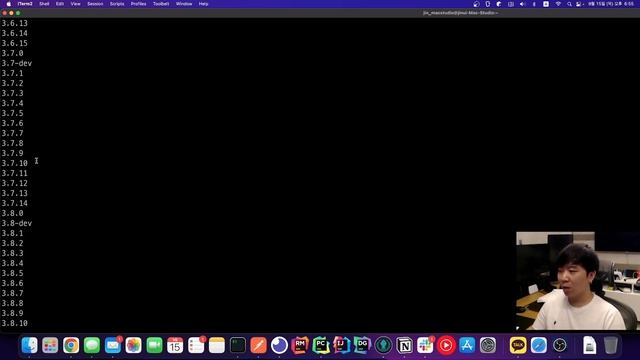Click version line 3.8.0 in terminal
This screenshot has height=360, width=640.
coord(12,213)
